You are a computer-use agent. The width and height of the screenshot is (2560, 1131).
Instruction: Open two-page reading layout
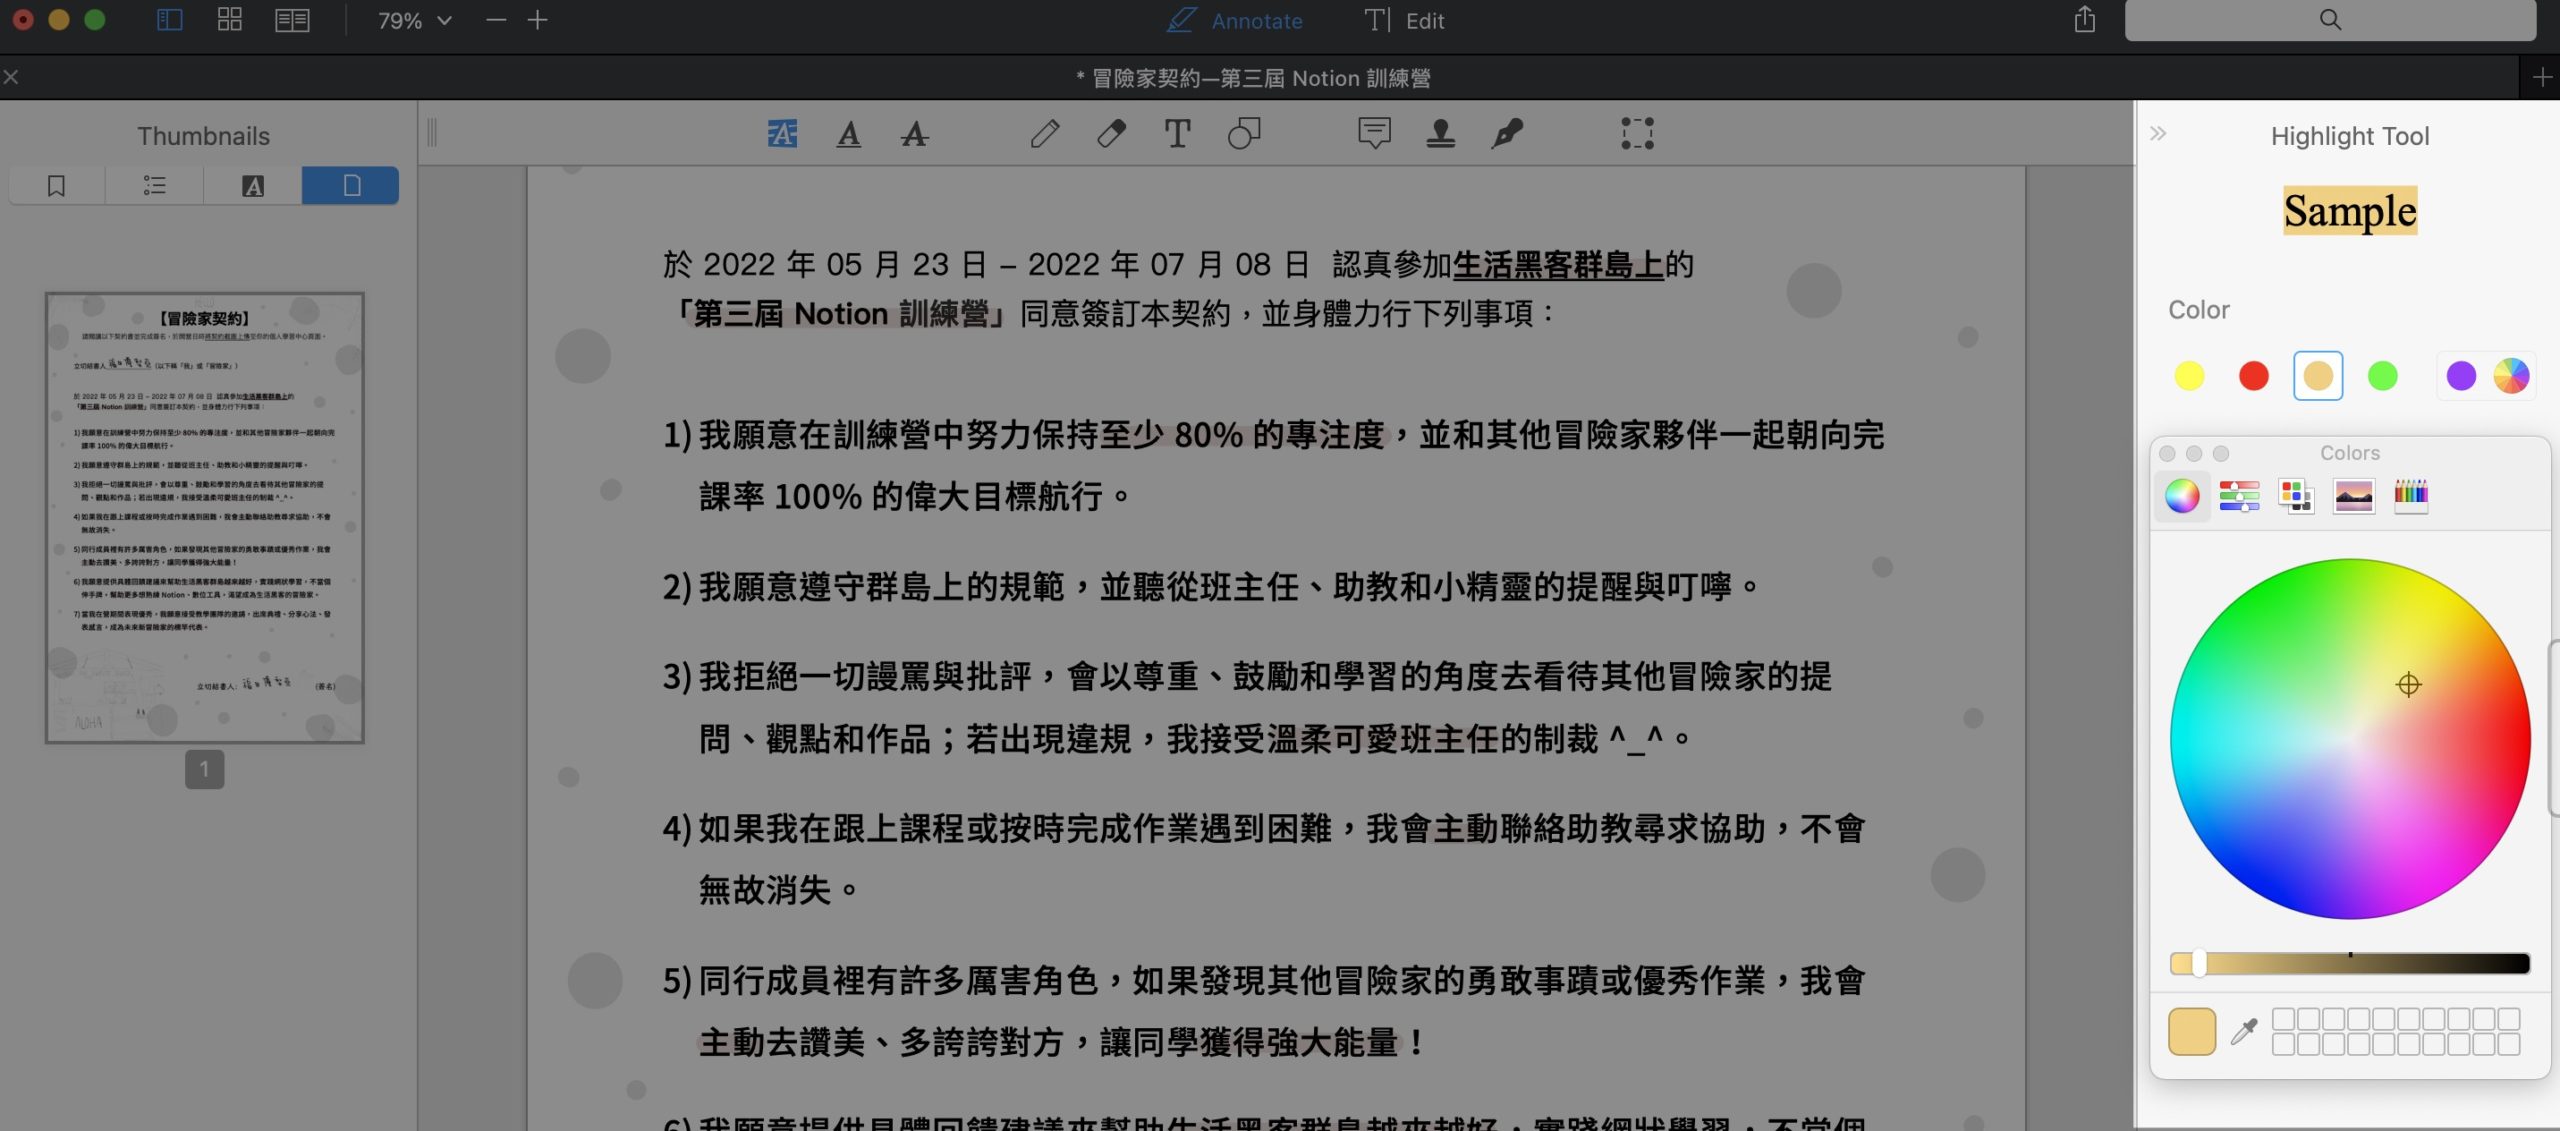[x=292, y=20]
